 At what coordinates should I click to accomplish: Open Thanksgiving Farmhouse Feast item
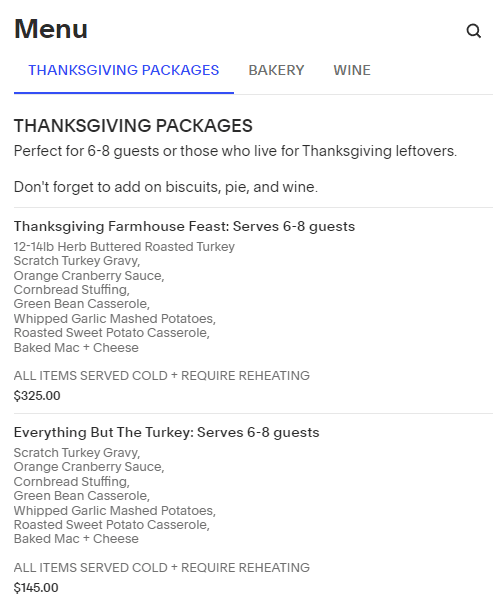[x=184, y=226]
